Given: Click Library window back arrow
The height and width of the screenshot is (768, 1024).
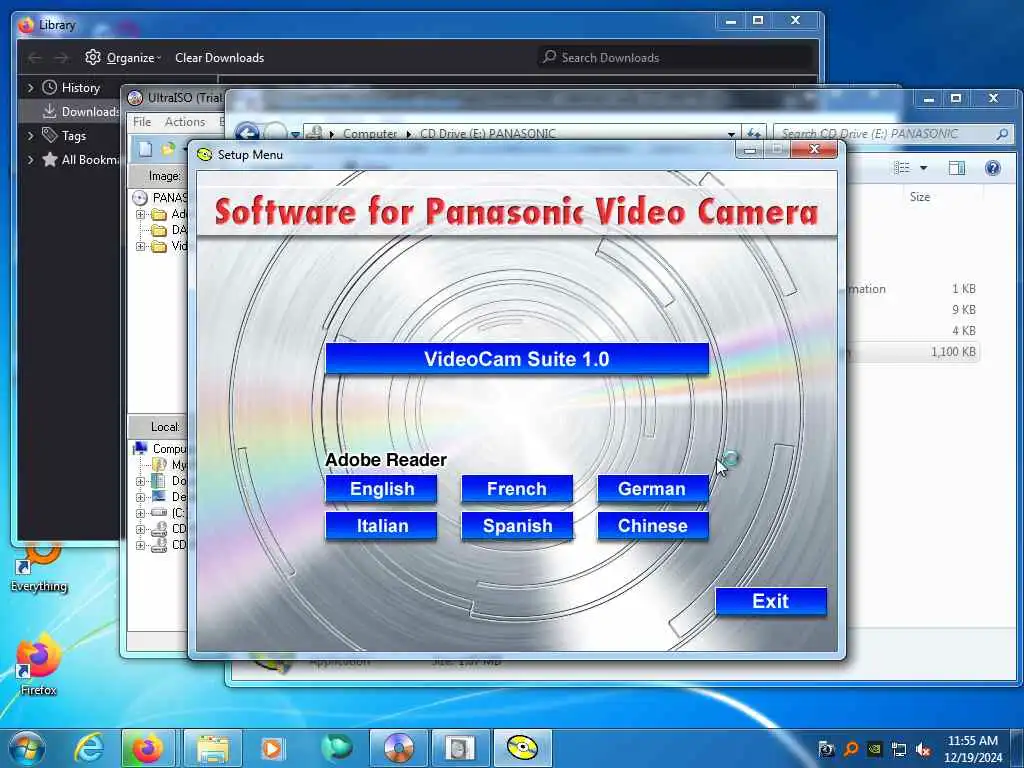Looking at the screenshot, I should pos(35,58).
